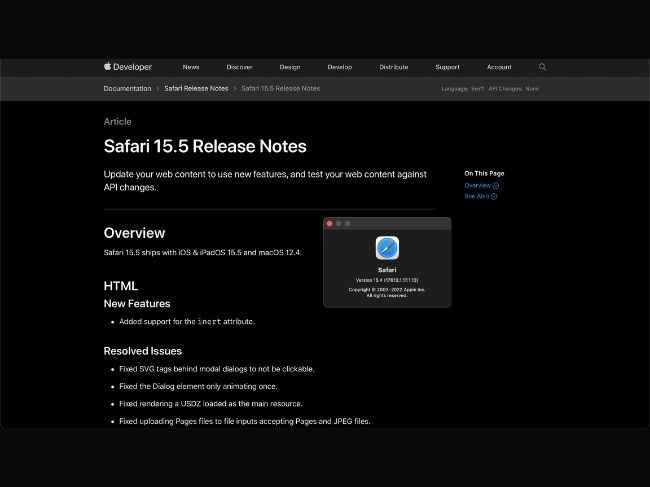Click Safari 15.5 Release Notes breadcrumb
The image size is (650, 487).
point(280,89)
